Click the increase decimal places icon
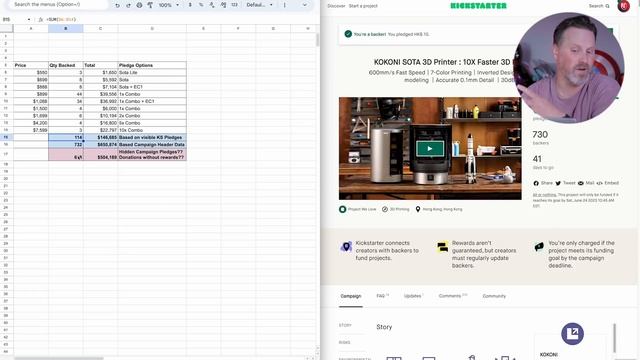Viewport: 640px width, 360px height. 223,5
